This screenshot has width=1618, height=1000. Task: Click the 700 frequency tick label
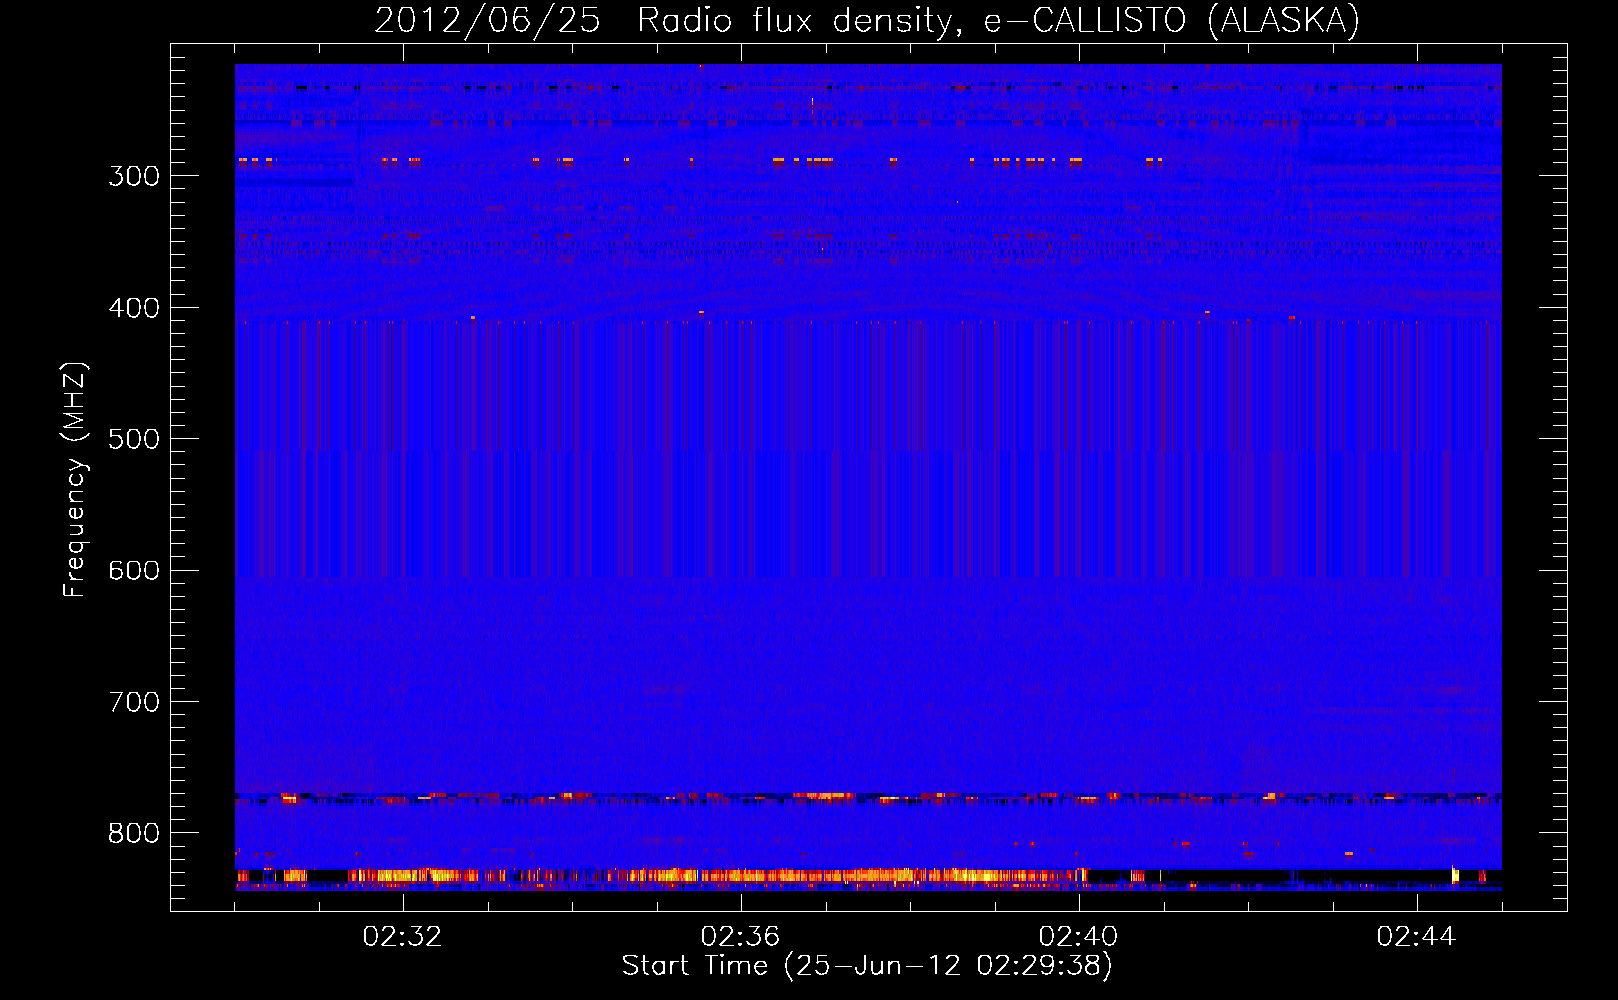134,702
